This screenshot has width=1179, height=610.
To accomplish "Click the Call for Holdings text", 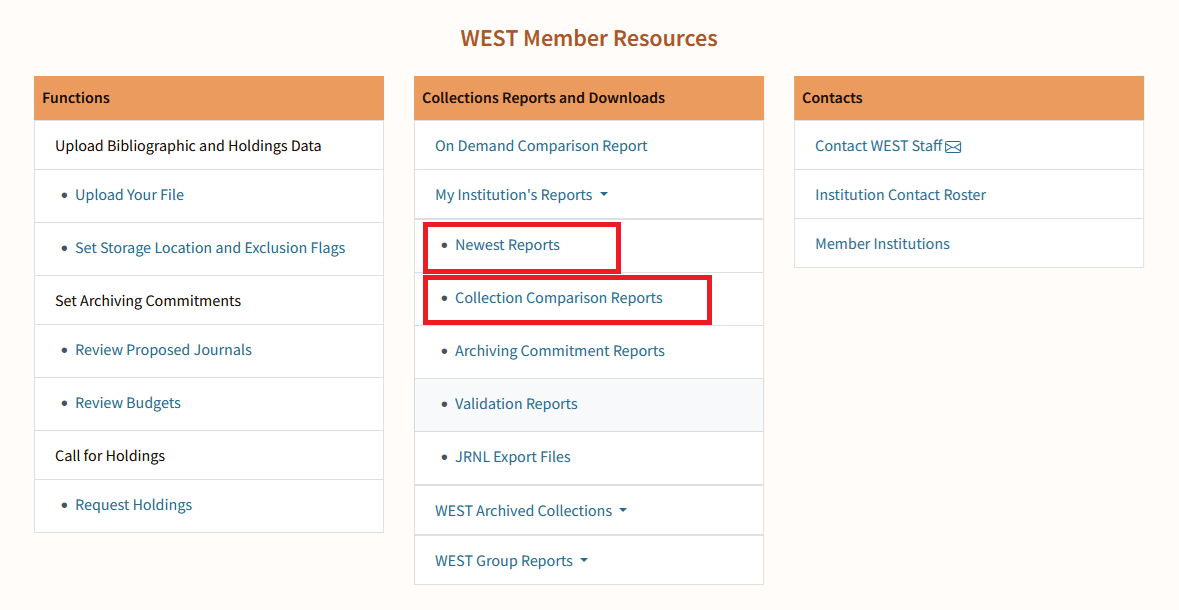I will tap(110, 456).
